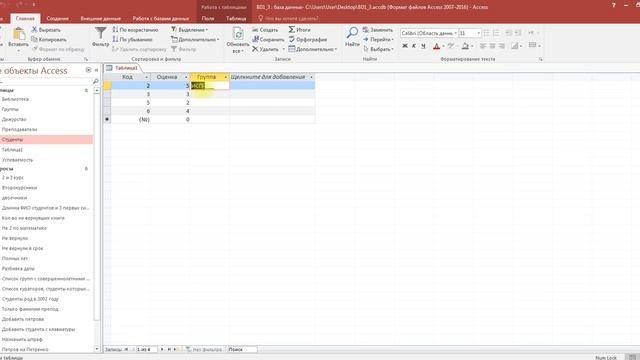The width and height of the screenshot is (640, 360).
Task: Click Обновить все refresh icon
Action: tap(238, 33)
